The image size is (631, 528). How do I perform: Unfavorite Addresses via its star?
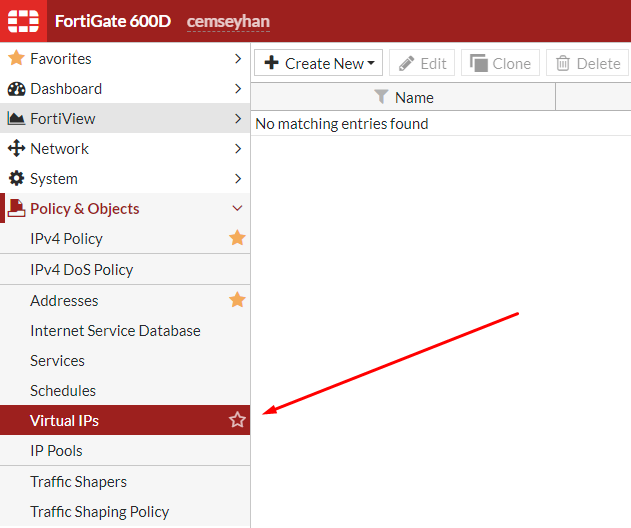pos(237,299)
